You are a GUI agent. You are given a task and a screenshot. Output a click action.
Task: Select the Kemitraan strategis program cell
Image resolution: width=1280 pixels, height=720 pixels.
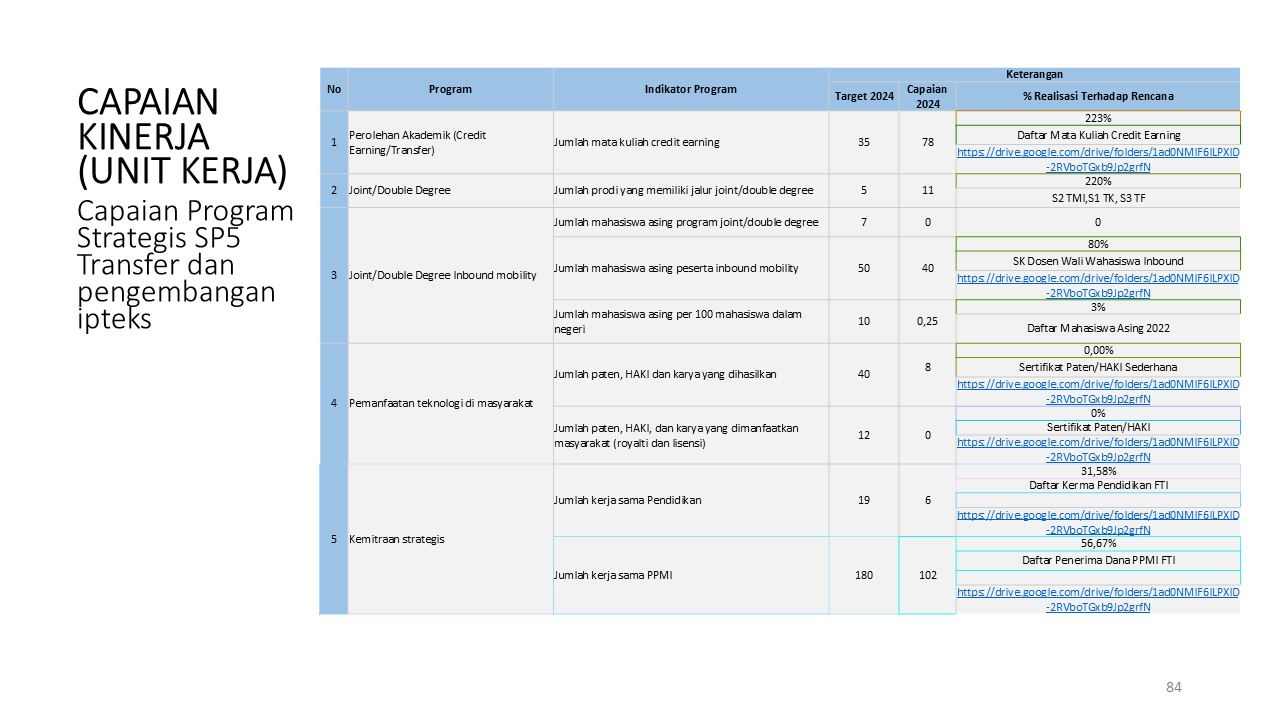pyautogui.click(x=396, y=539)
